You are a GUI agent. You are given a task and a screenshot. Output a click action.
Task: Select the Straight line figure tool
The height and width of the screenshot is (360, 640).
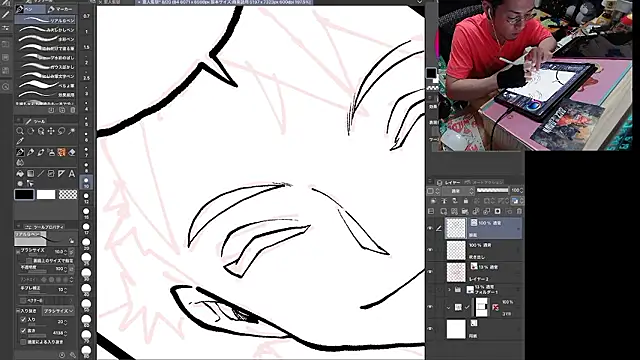[41, 173]
